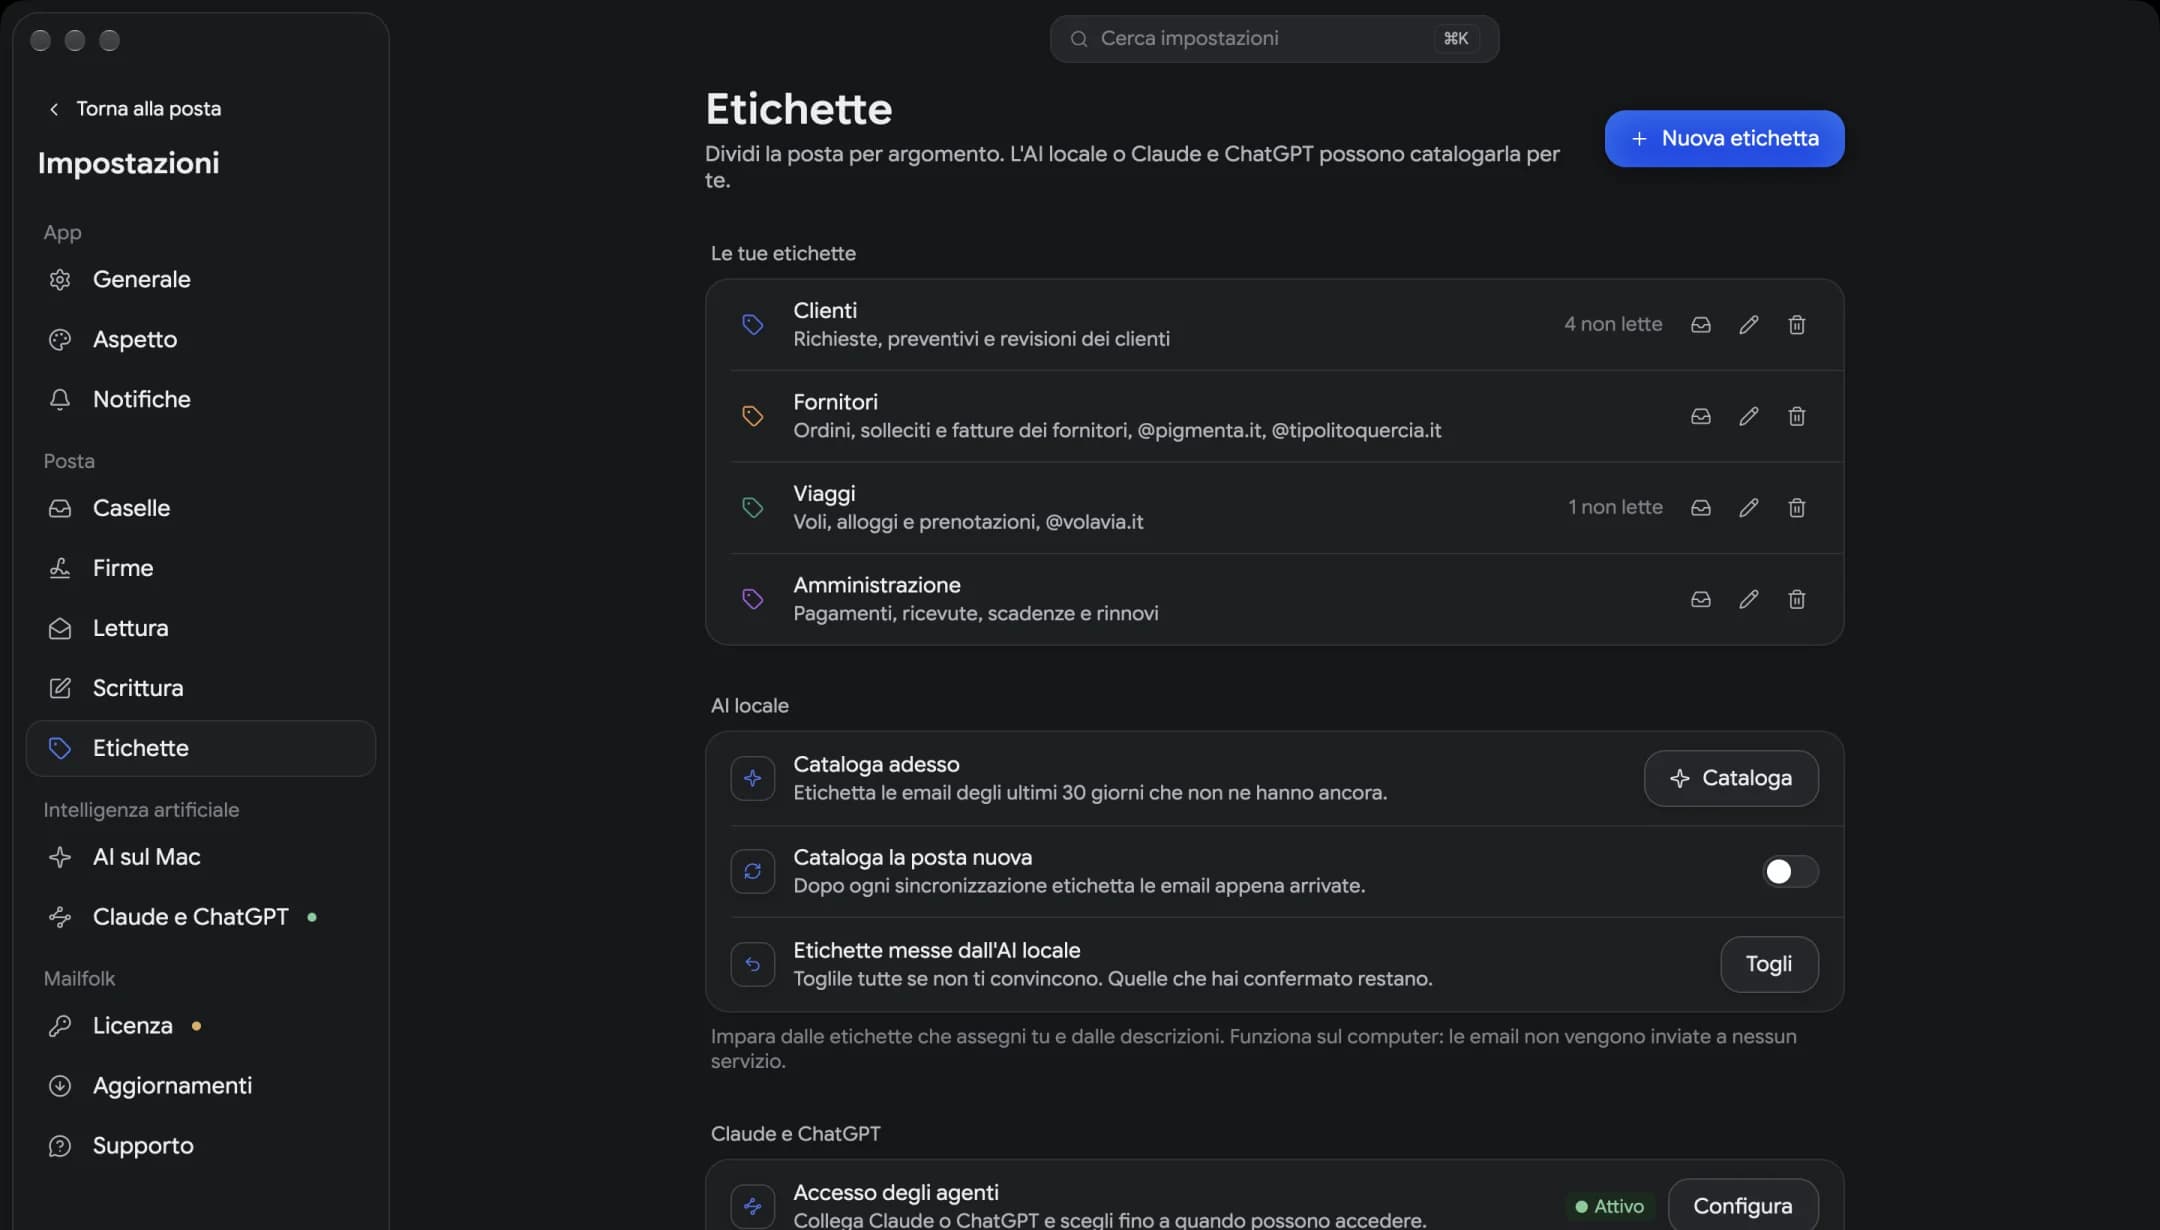Click the Cataloga button
The width and height of the screenshot is (2160, 1230).
tap(1731, 778)
